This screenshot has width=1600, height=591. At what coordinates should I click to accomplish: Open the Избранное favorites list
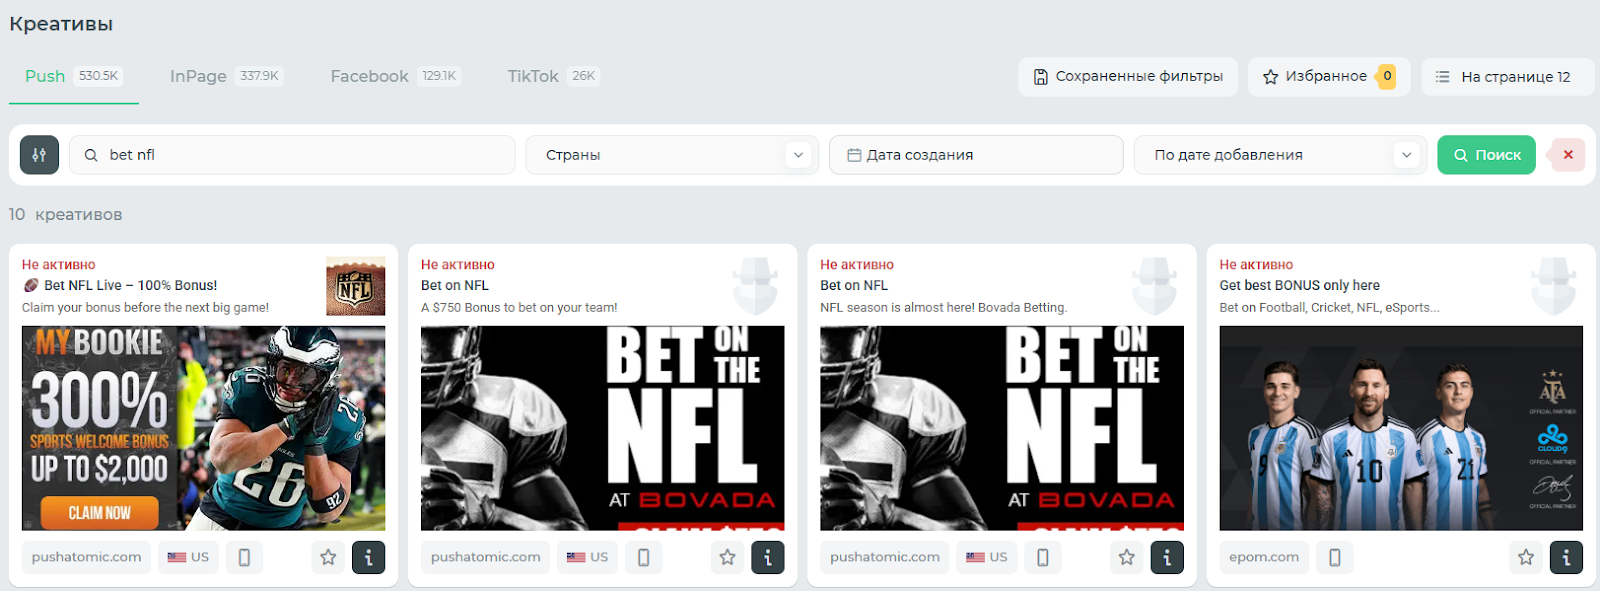(x=1327, y=77)
